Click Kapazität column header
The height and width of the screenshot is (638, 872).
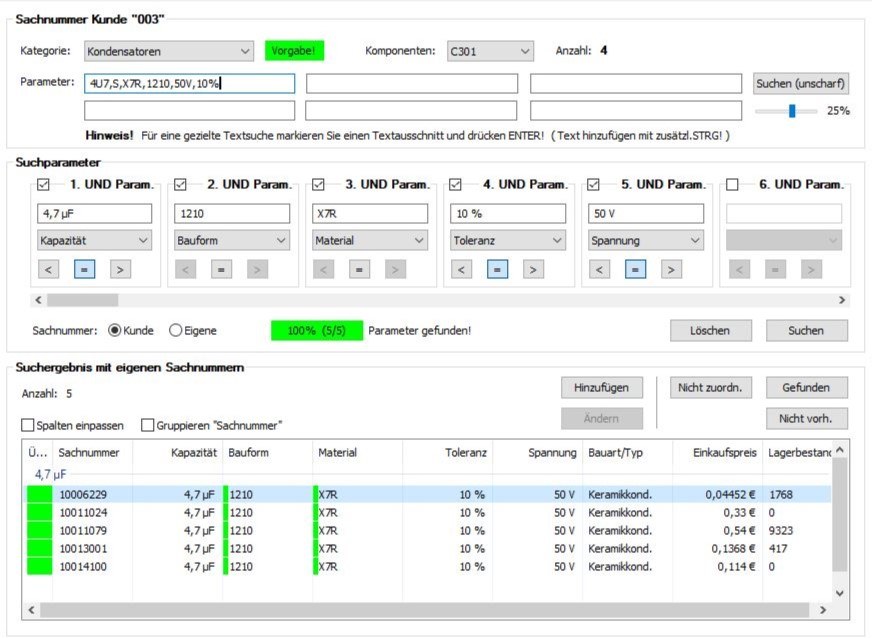click(x=177, y=453)
